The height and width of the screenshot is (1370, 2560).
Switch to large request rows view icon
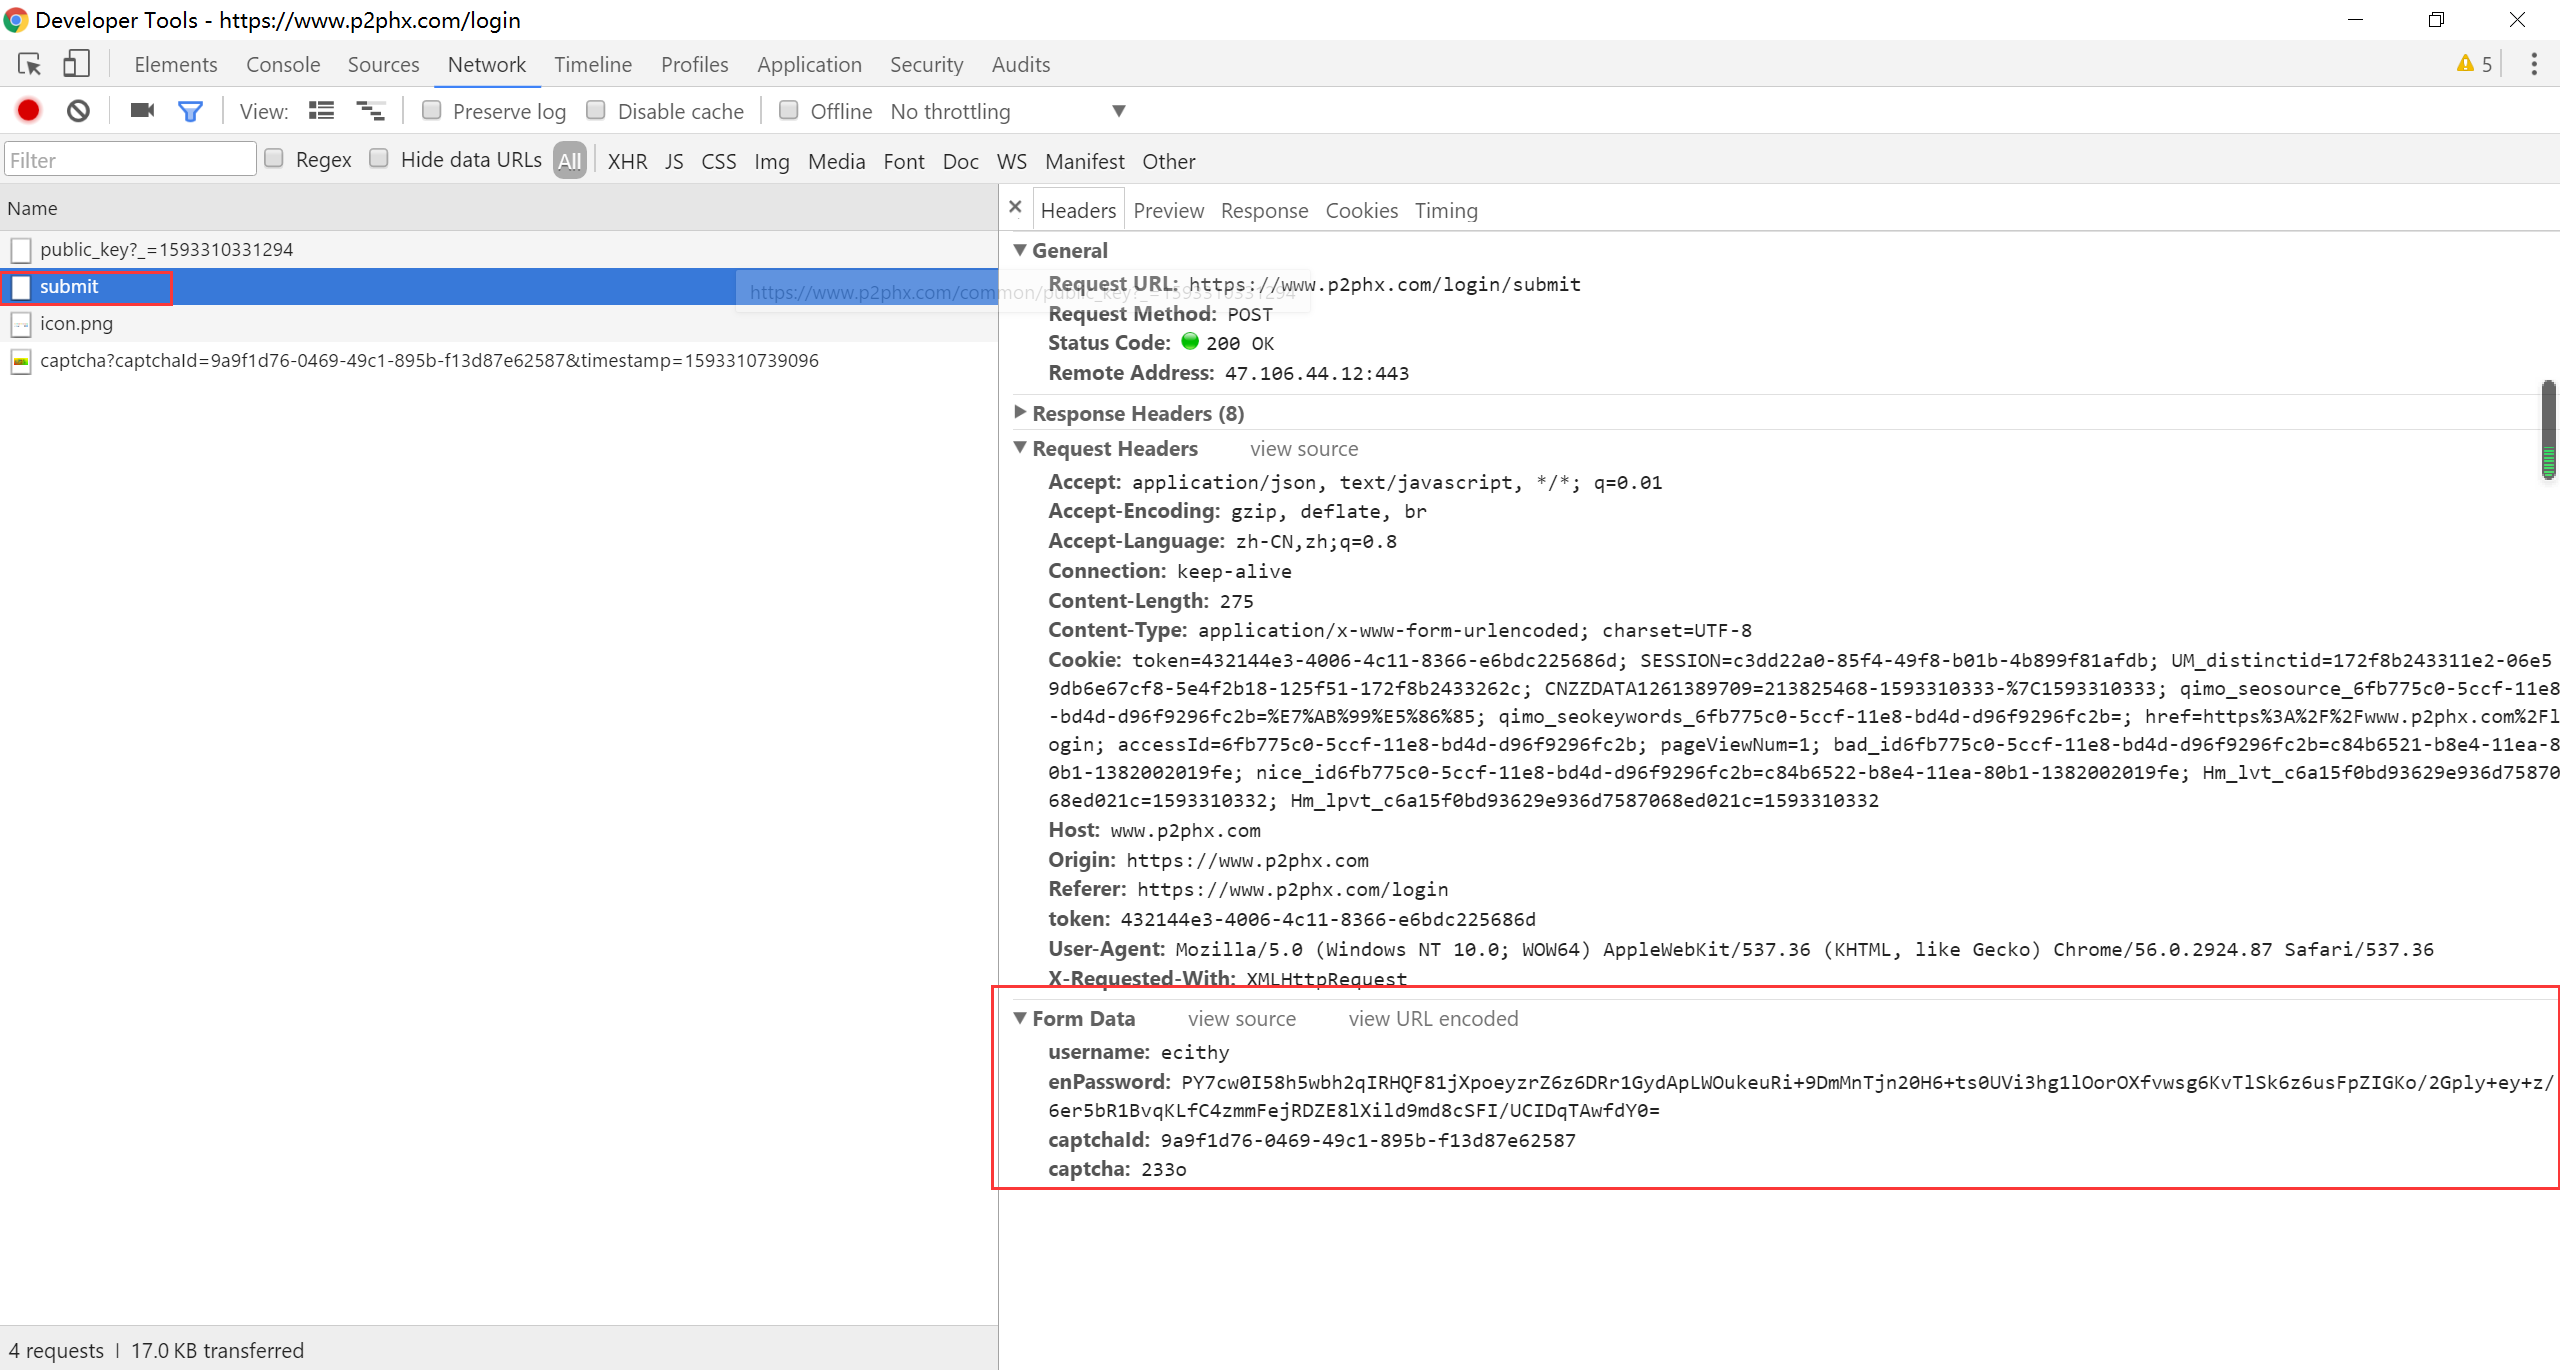[x=321, y=111]
